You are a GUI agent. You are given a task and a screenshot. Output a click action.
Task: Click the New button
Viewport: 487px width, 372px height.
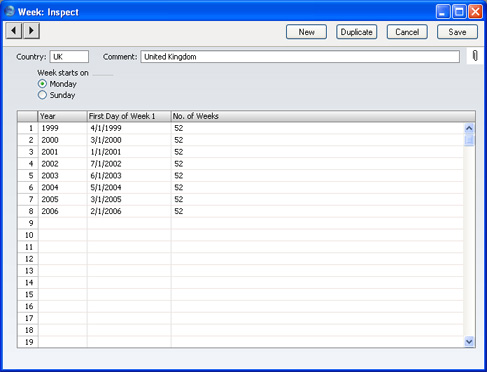click(x=306, y=32)
